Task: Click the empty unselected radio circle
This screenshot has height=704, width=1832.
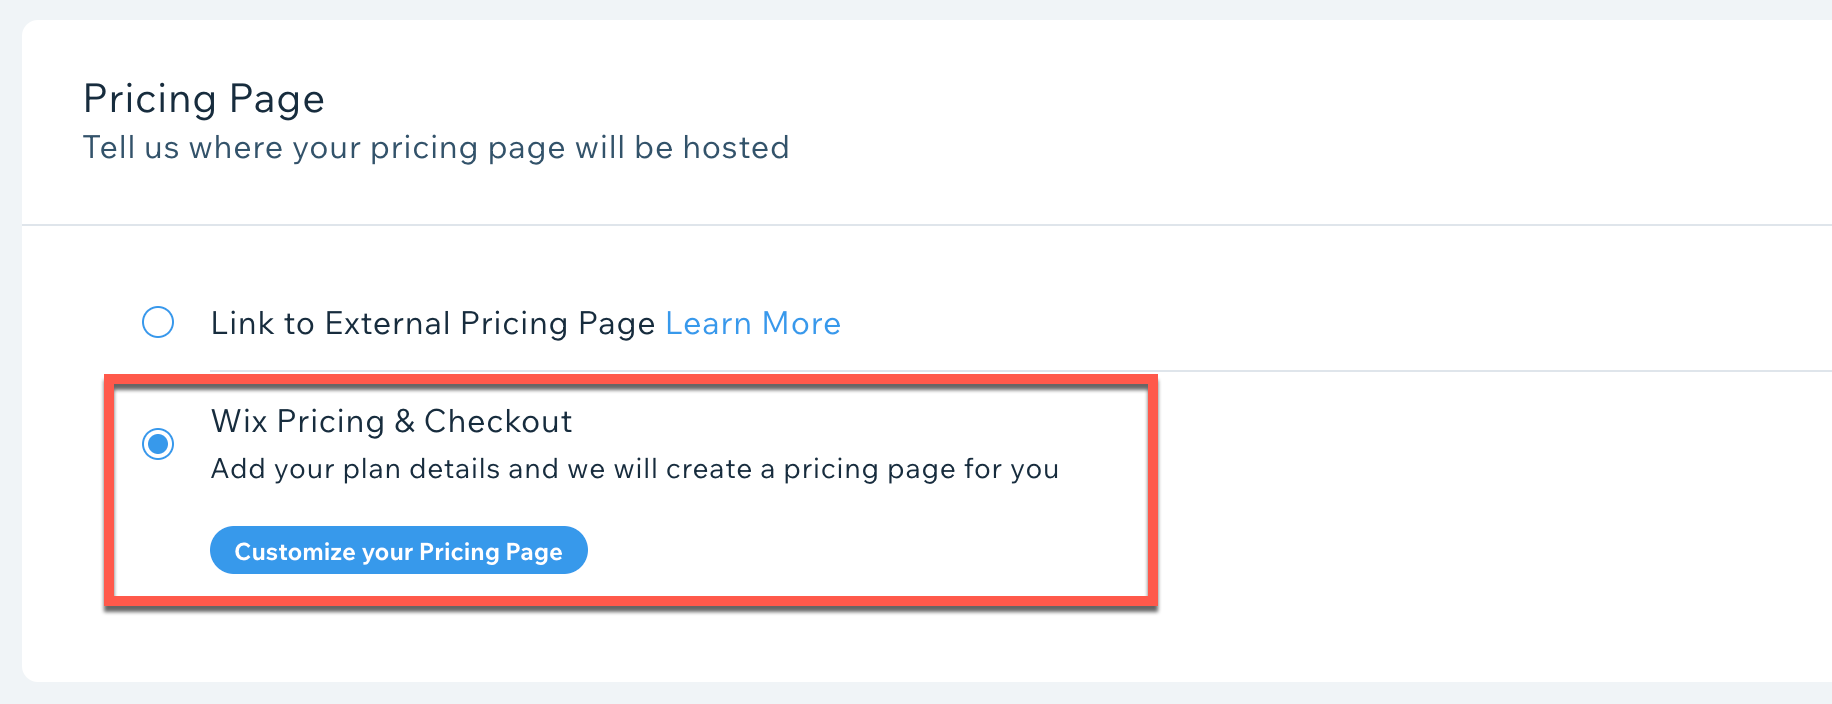Action: click(x=158, y=322)
